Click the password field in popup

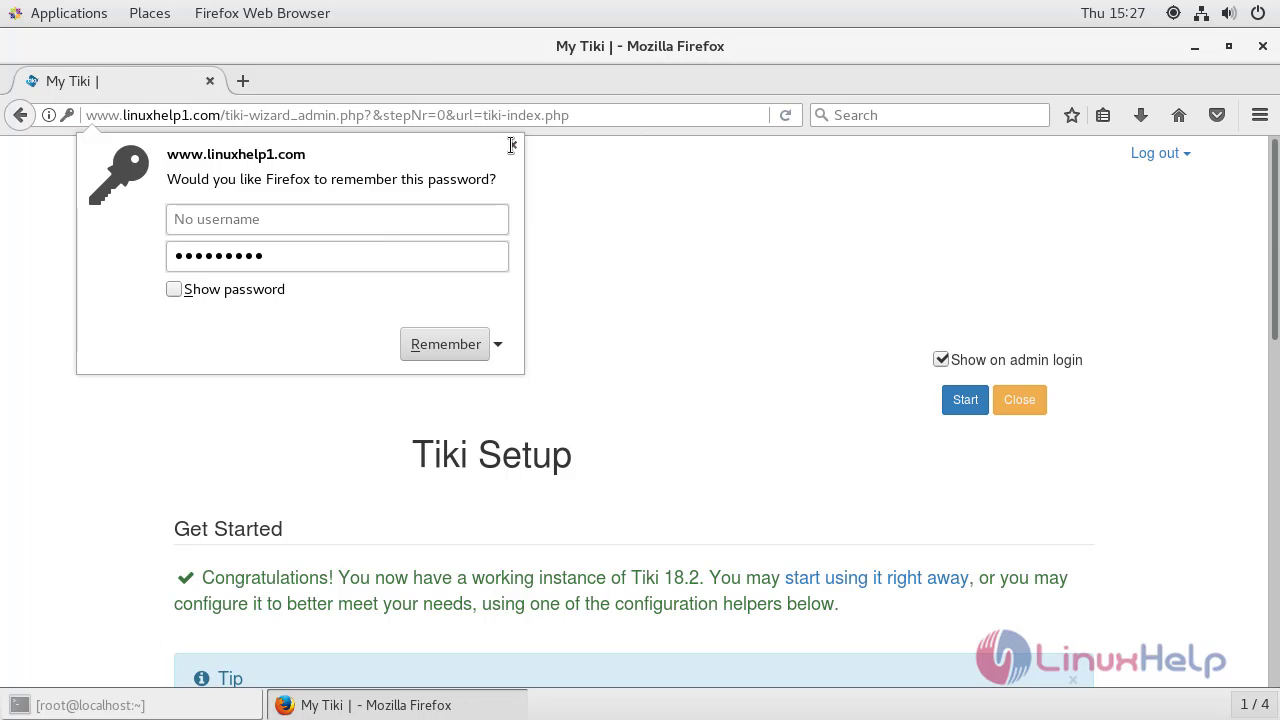pyautogui.click(x=337, y=256)
